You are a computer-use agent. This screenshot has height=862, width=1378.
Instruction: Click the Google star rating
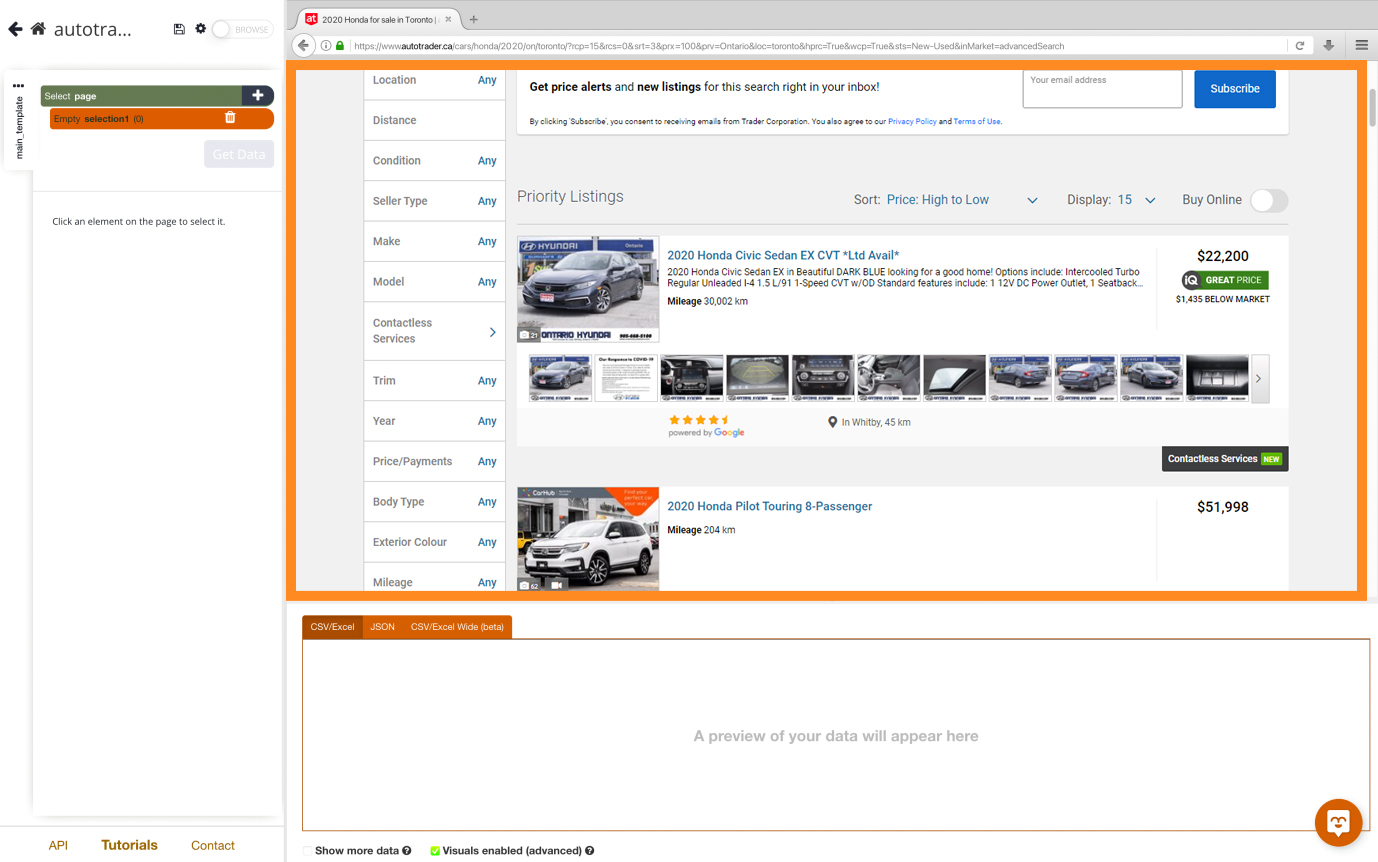click(x=700, y=420)
